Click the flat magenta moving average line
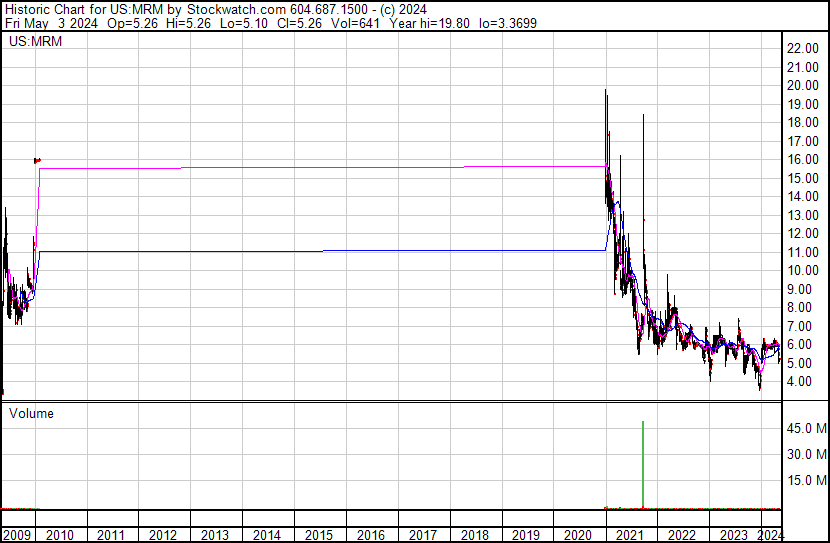The image size is (830, 543). tap(318, 168)
